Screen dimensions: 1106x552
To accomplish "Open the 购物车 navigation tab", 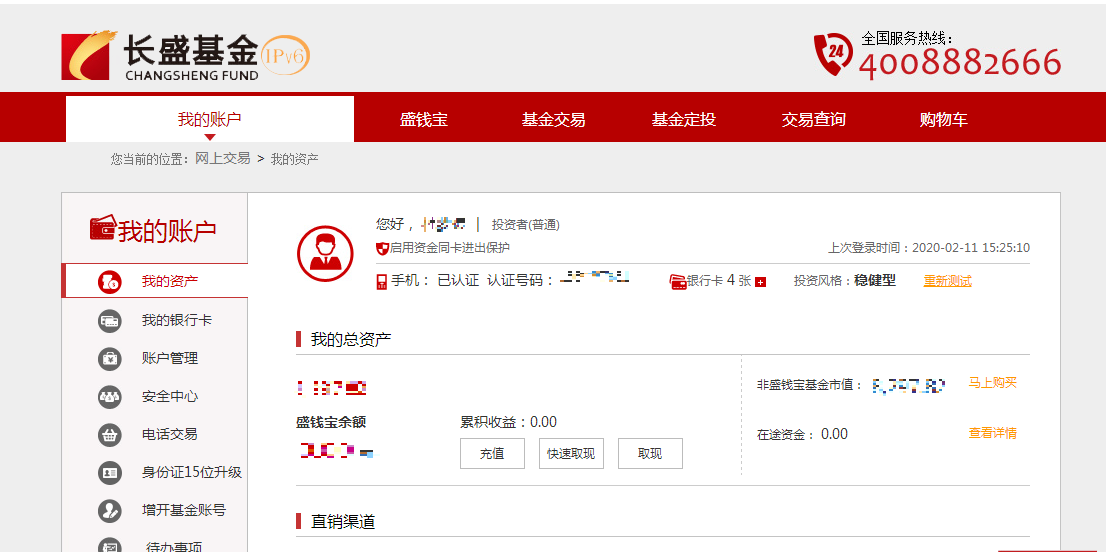I will [943, 120].
